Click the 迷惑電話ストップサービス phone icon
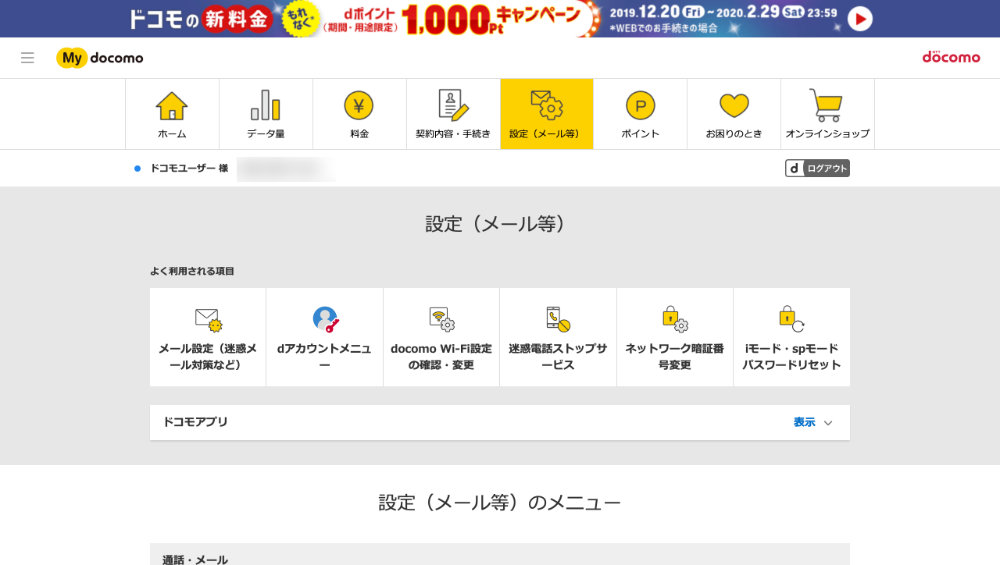Image resolution: width=1000 pixels, height=565 pixels. (x=558, y=319)
